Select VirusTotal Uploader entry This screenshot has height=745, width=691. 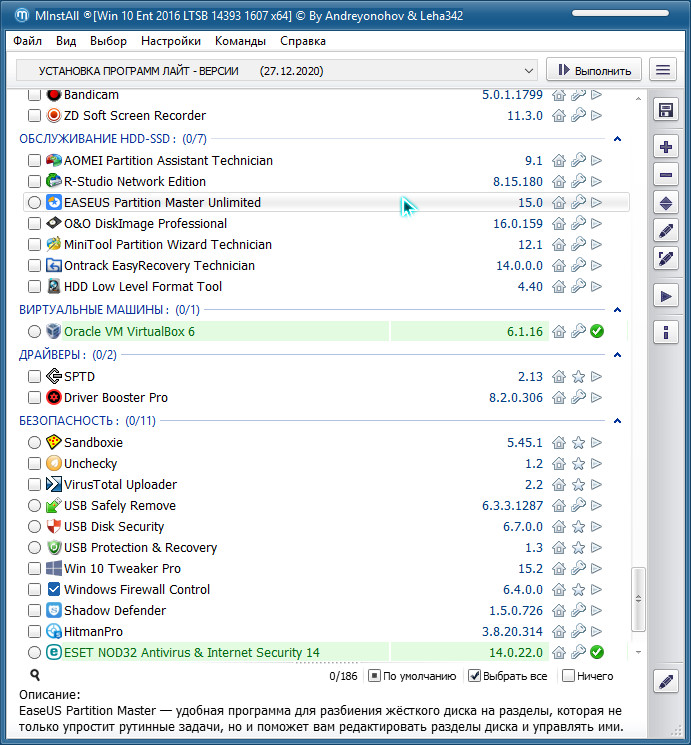[120, 485]
